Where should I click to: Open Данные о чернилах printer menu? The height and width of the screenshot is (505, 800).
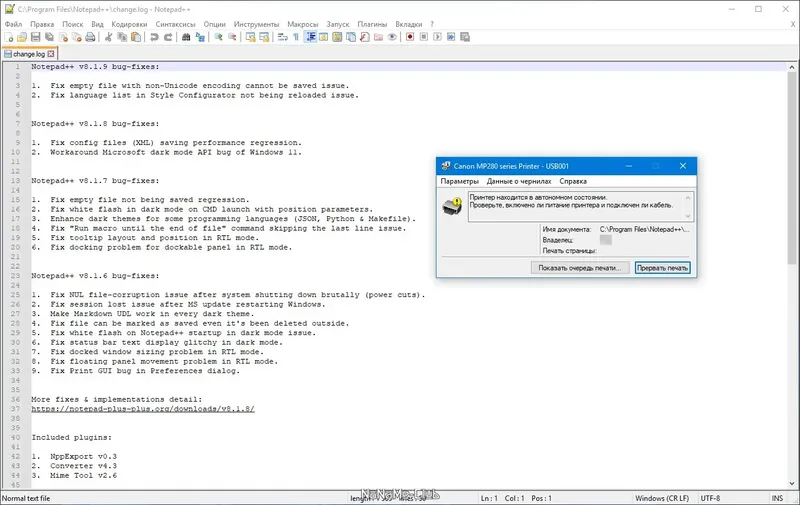tap(519, 181)
